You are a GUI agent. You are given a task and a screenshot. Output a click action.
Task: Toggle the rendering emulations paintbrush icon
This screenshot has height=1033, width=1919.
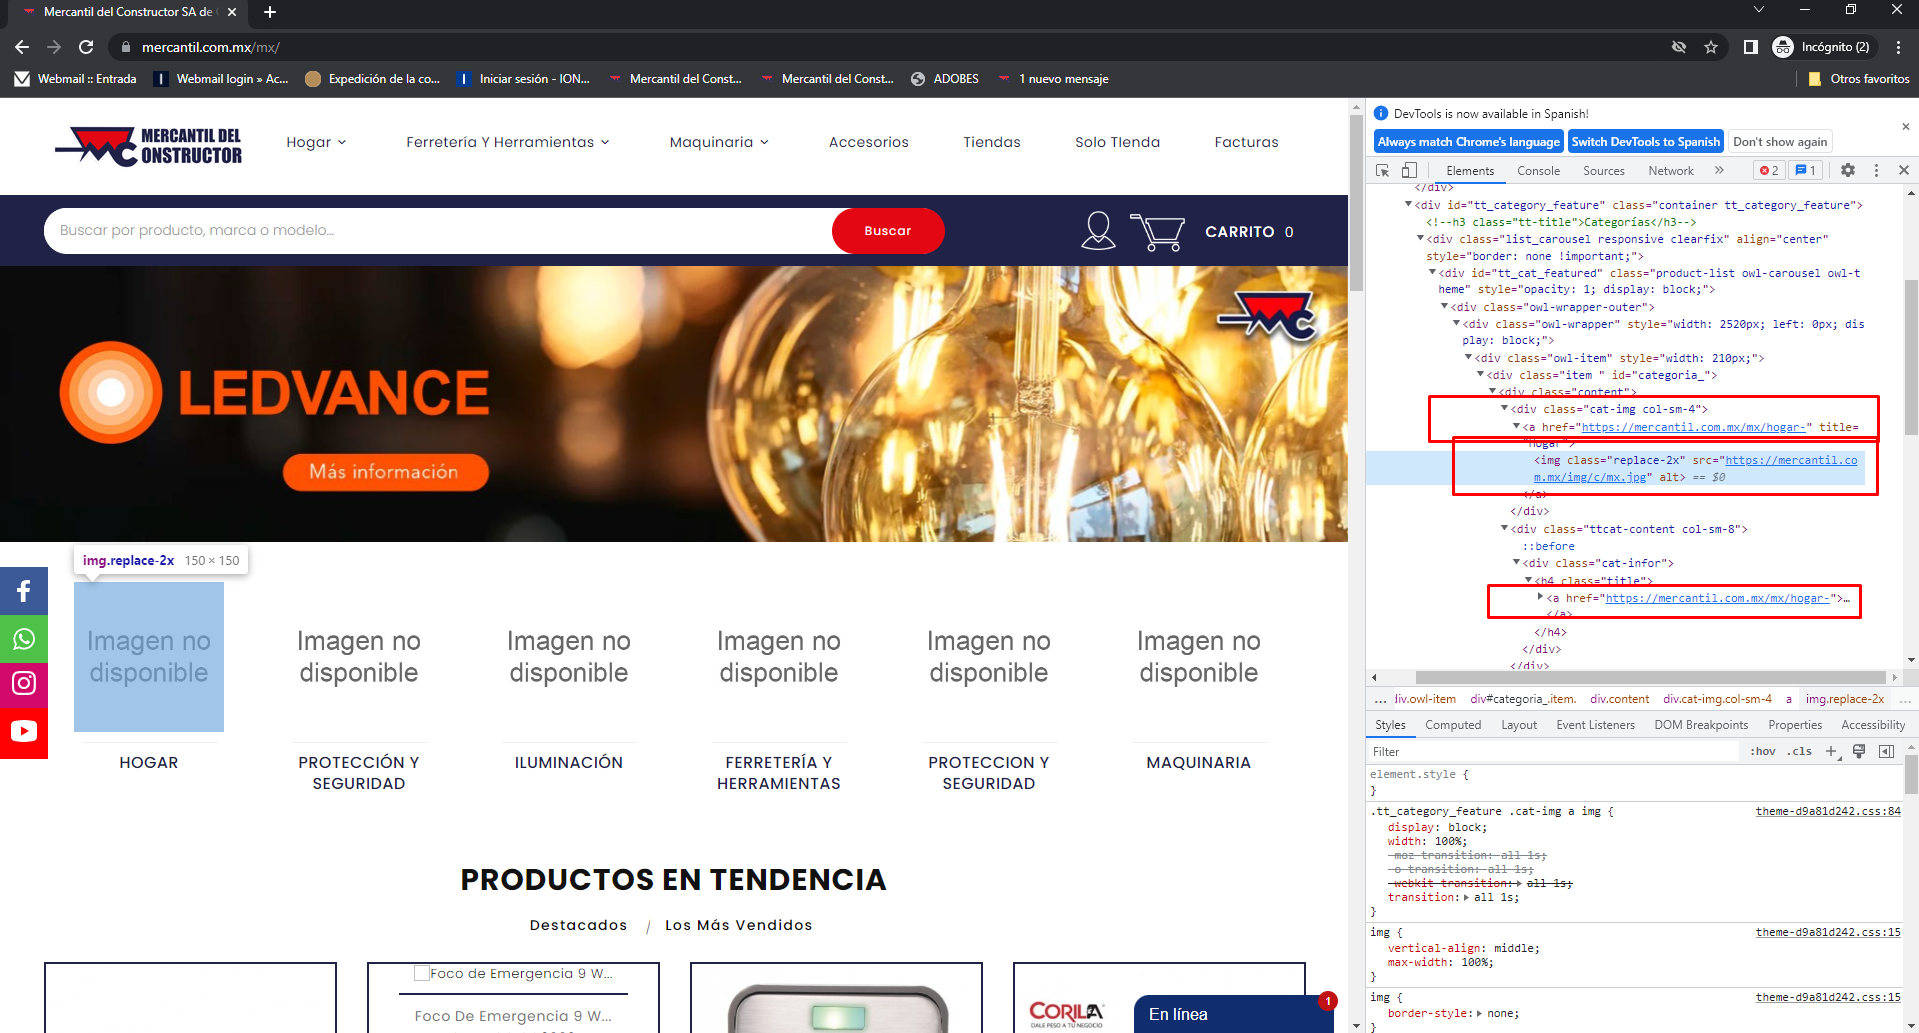tap(1859, 751)
